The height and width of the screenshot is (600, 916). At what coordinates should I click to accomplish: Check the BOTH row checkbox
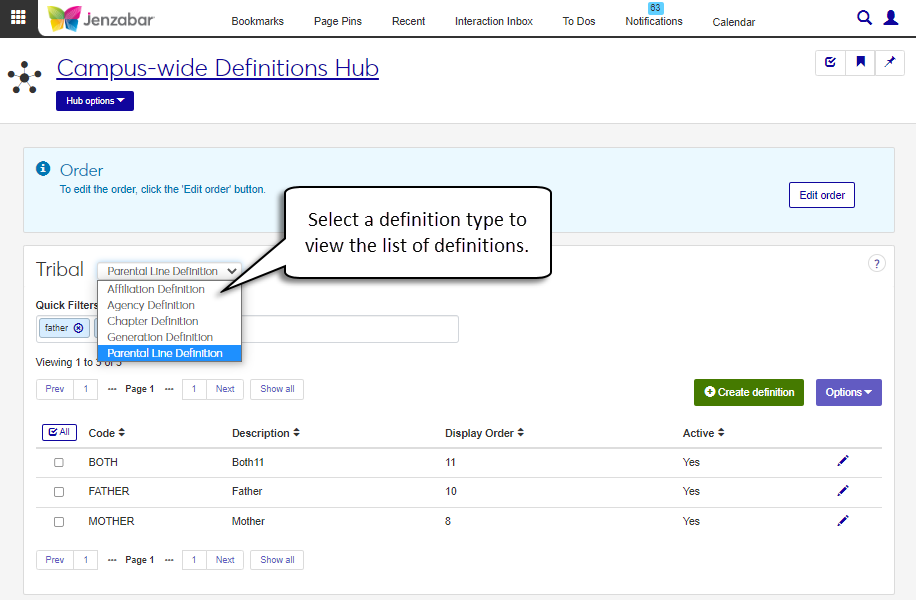[59, 462]
